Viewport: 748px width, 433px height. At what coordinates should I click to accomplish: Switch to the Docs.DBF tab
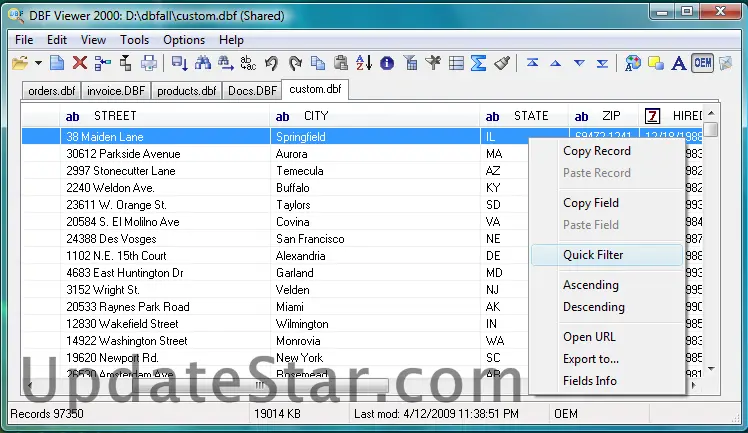coord(252,91)
